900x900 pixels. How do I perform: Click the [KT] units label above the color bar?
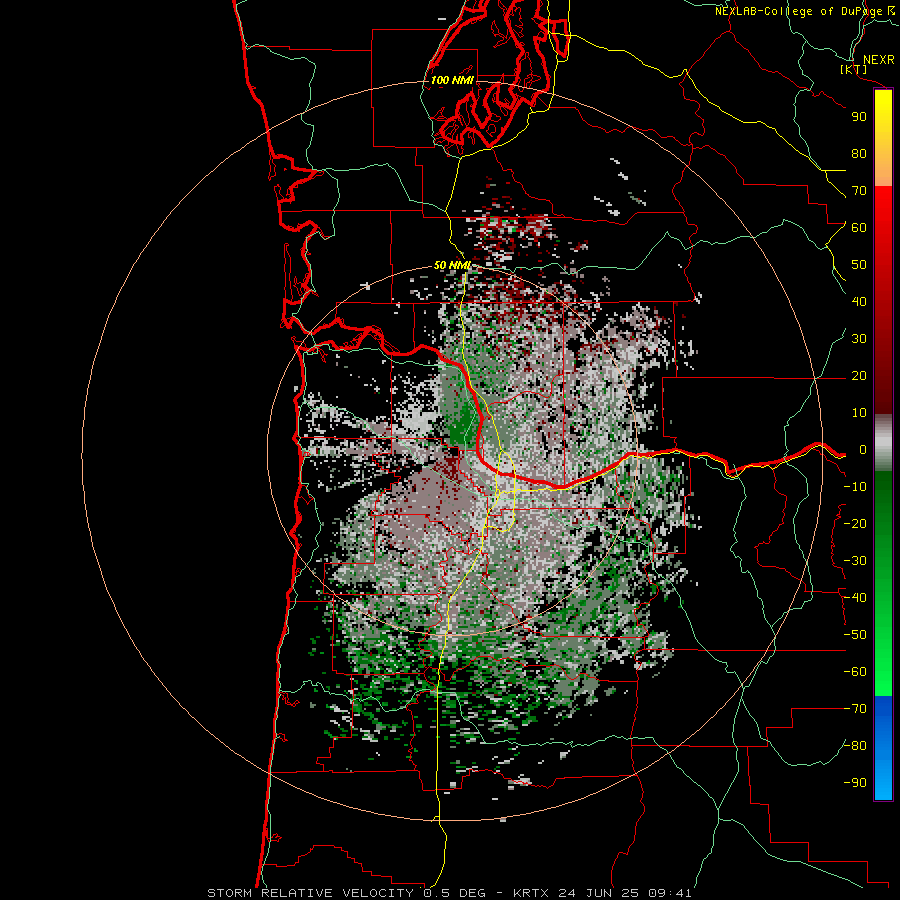853,69
